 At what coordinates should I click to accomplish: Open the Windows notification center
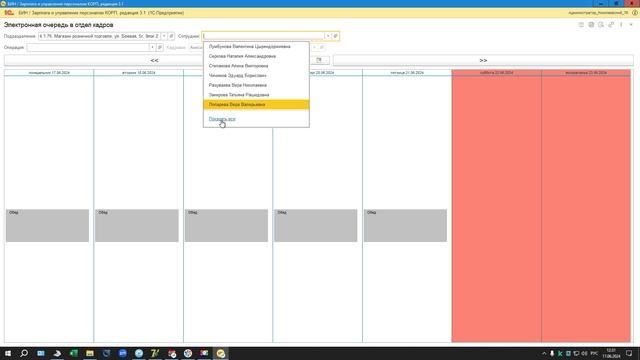point(629,353)
